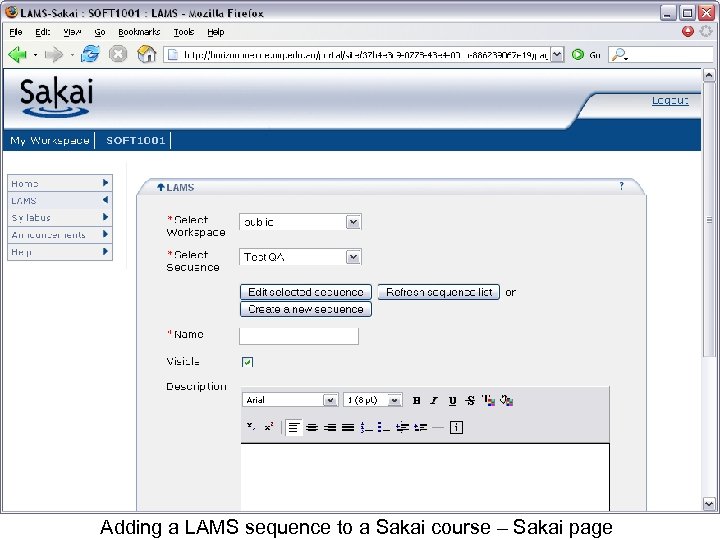Choose the text color tool
720x540 pixels.
(x=488, y=400)
